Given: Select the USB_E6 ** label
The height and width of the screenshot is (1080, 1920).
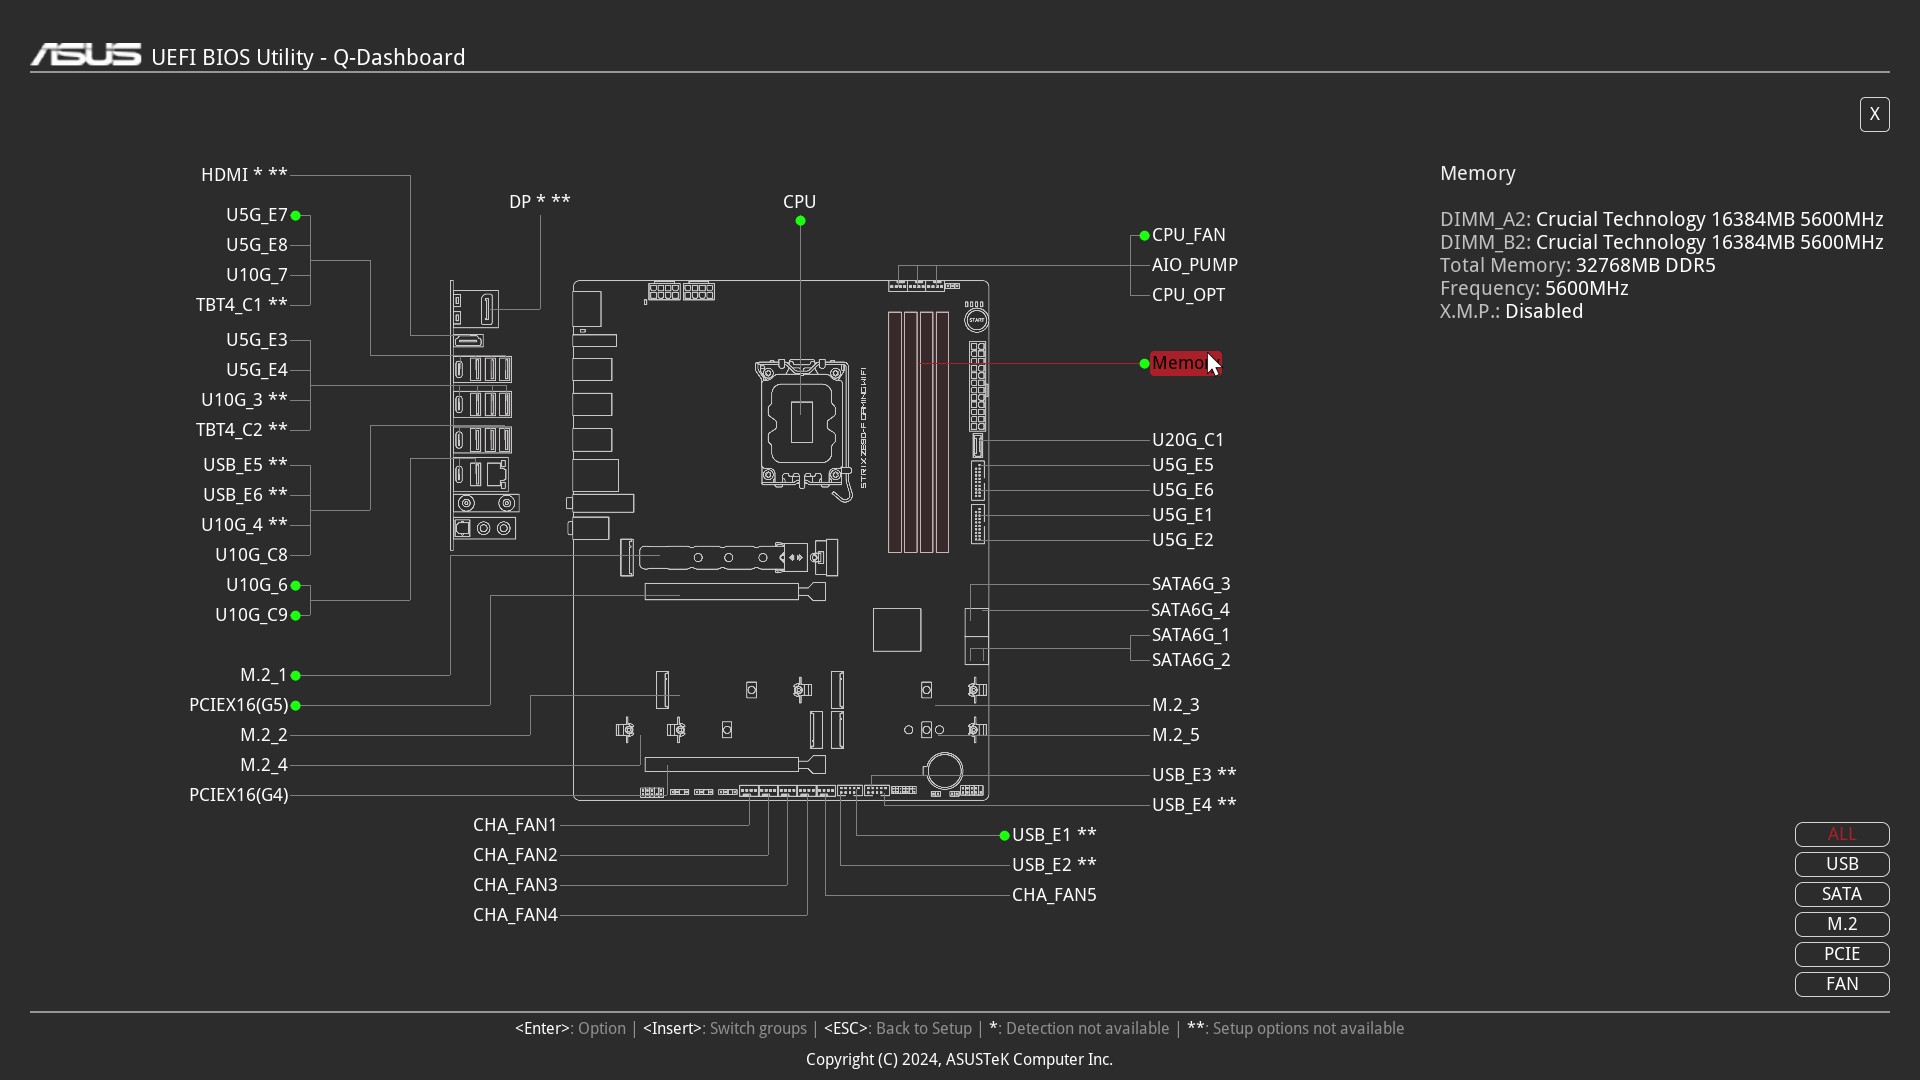Looking at the screenshot, I should point(245,495).
